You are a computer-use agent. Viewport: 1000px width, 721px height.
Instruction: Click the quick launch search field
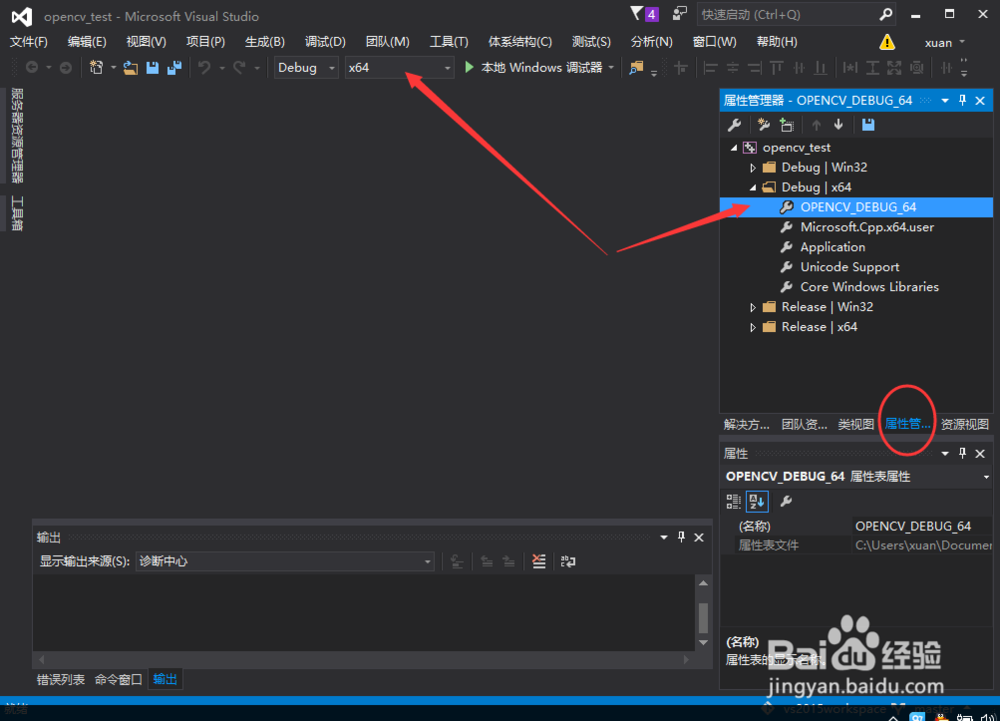[788, 14]
